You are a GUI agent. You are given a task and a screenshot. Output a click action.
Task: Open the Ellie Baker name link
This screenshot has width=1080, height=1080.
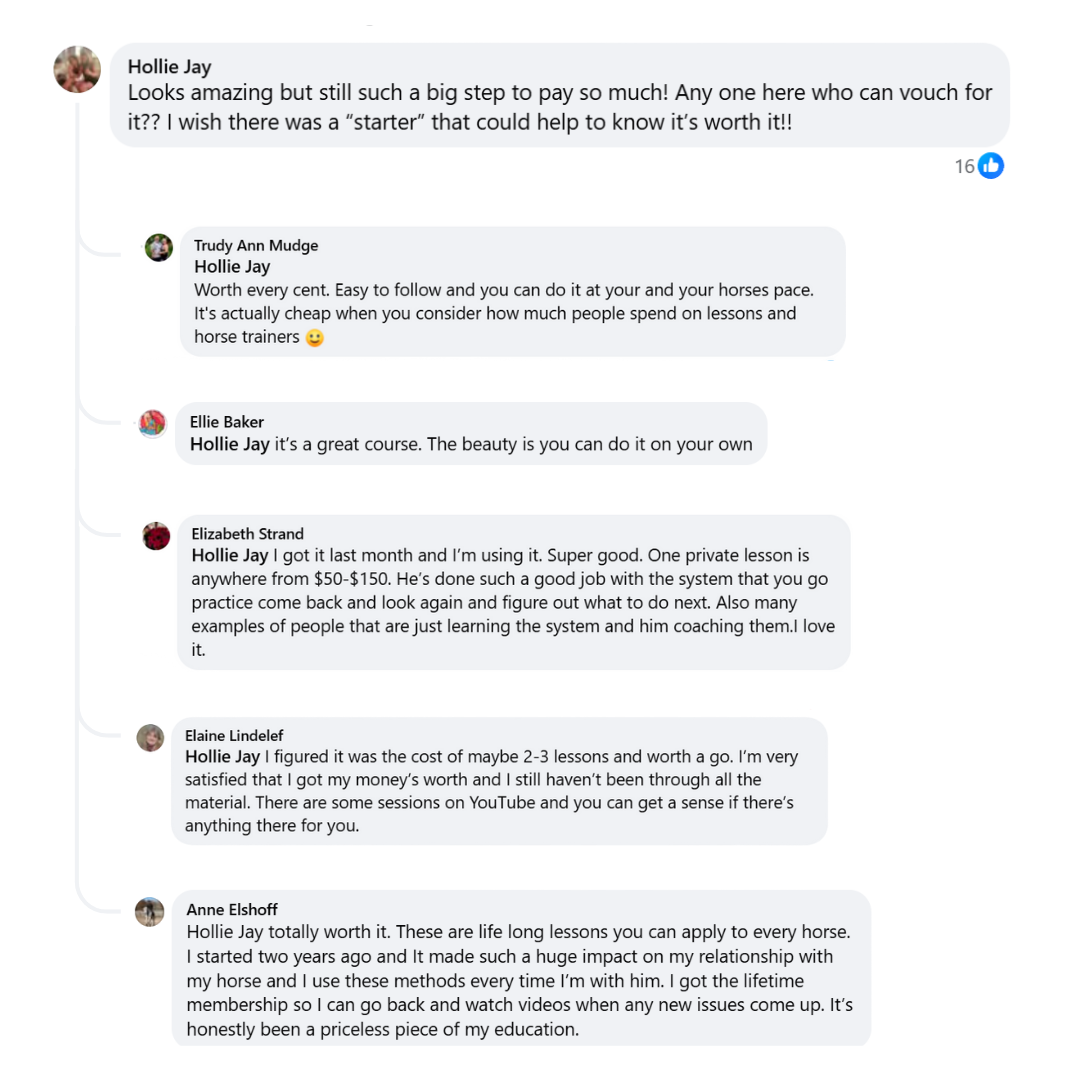tap(227, 422)
